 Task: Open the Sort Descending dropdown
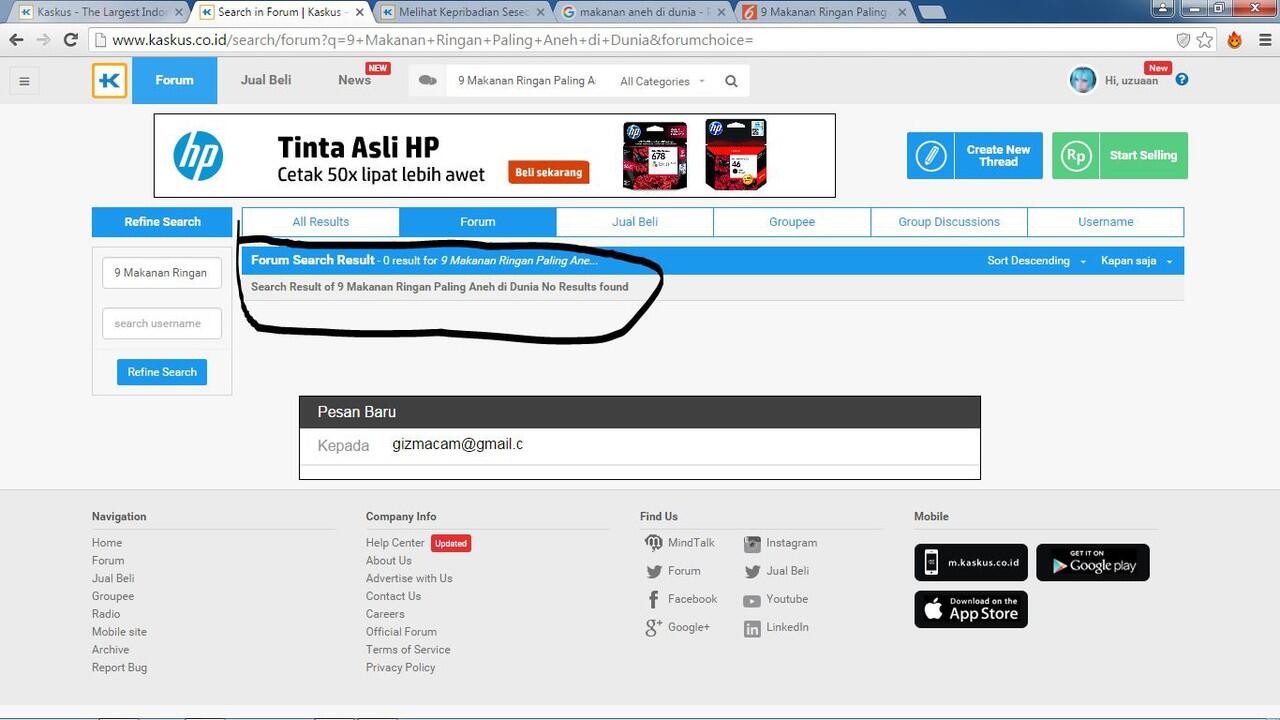(1036, 261)
